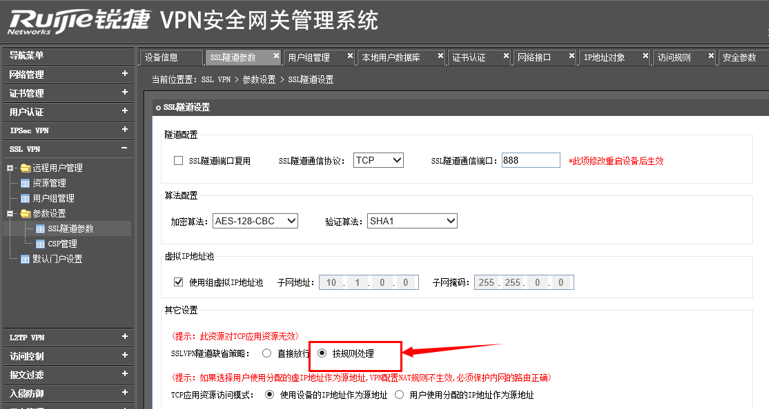769x409 pixels.
Task: Click the 远程用户管理 folder icon
Action: 24,168
